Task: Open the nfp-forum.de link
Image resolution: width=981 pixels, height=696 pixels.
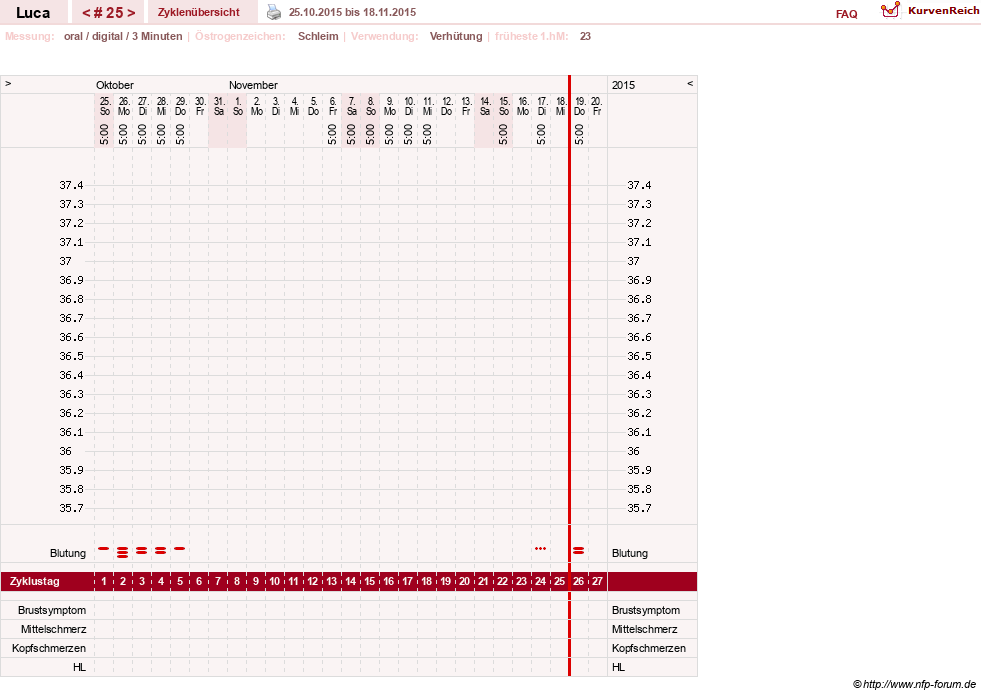Action: 914,684
